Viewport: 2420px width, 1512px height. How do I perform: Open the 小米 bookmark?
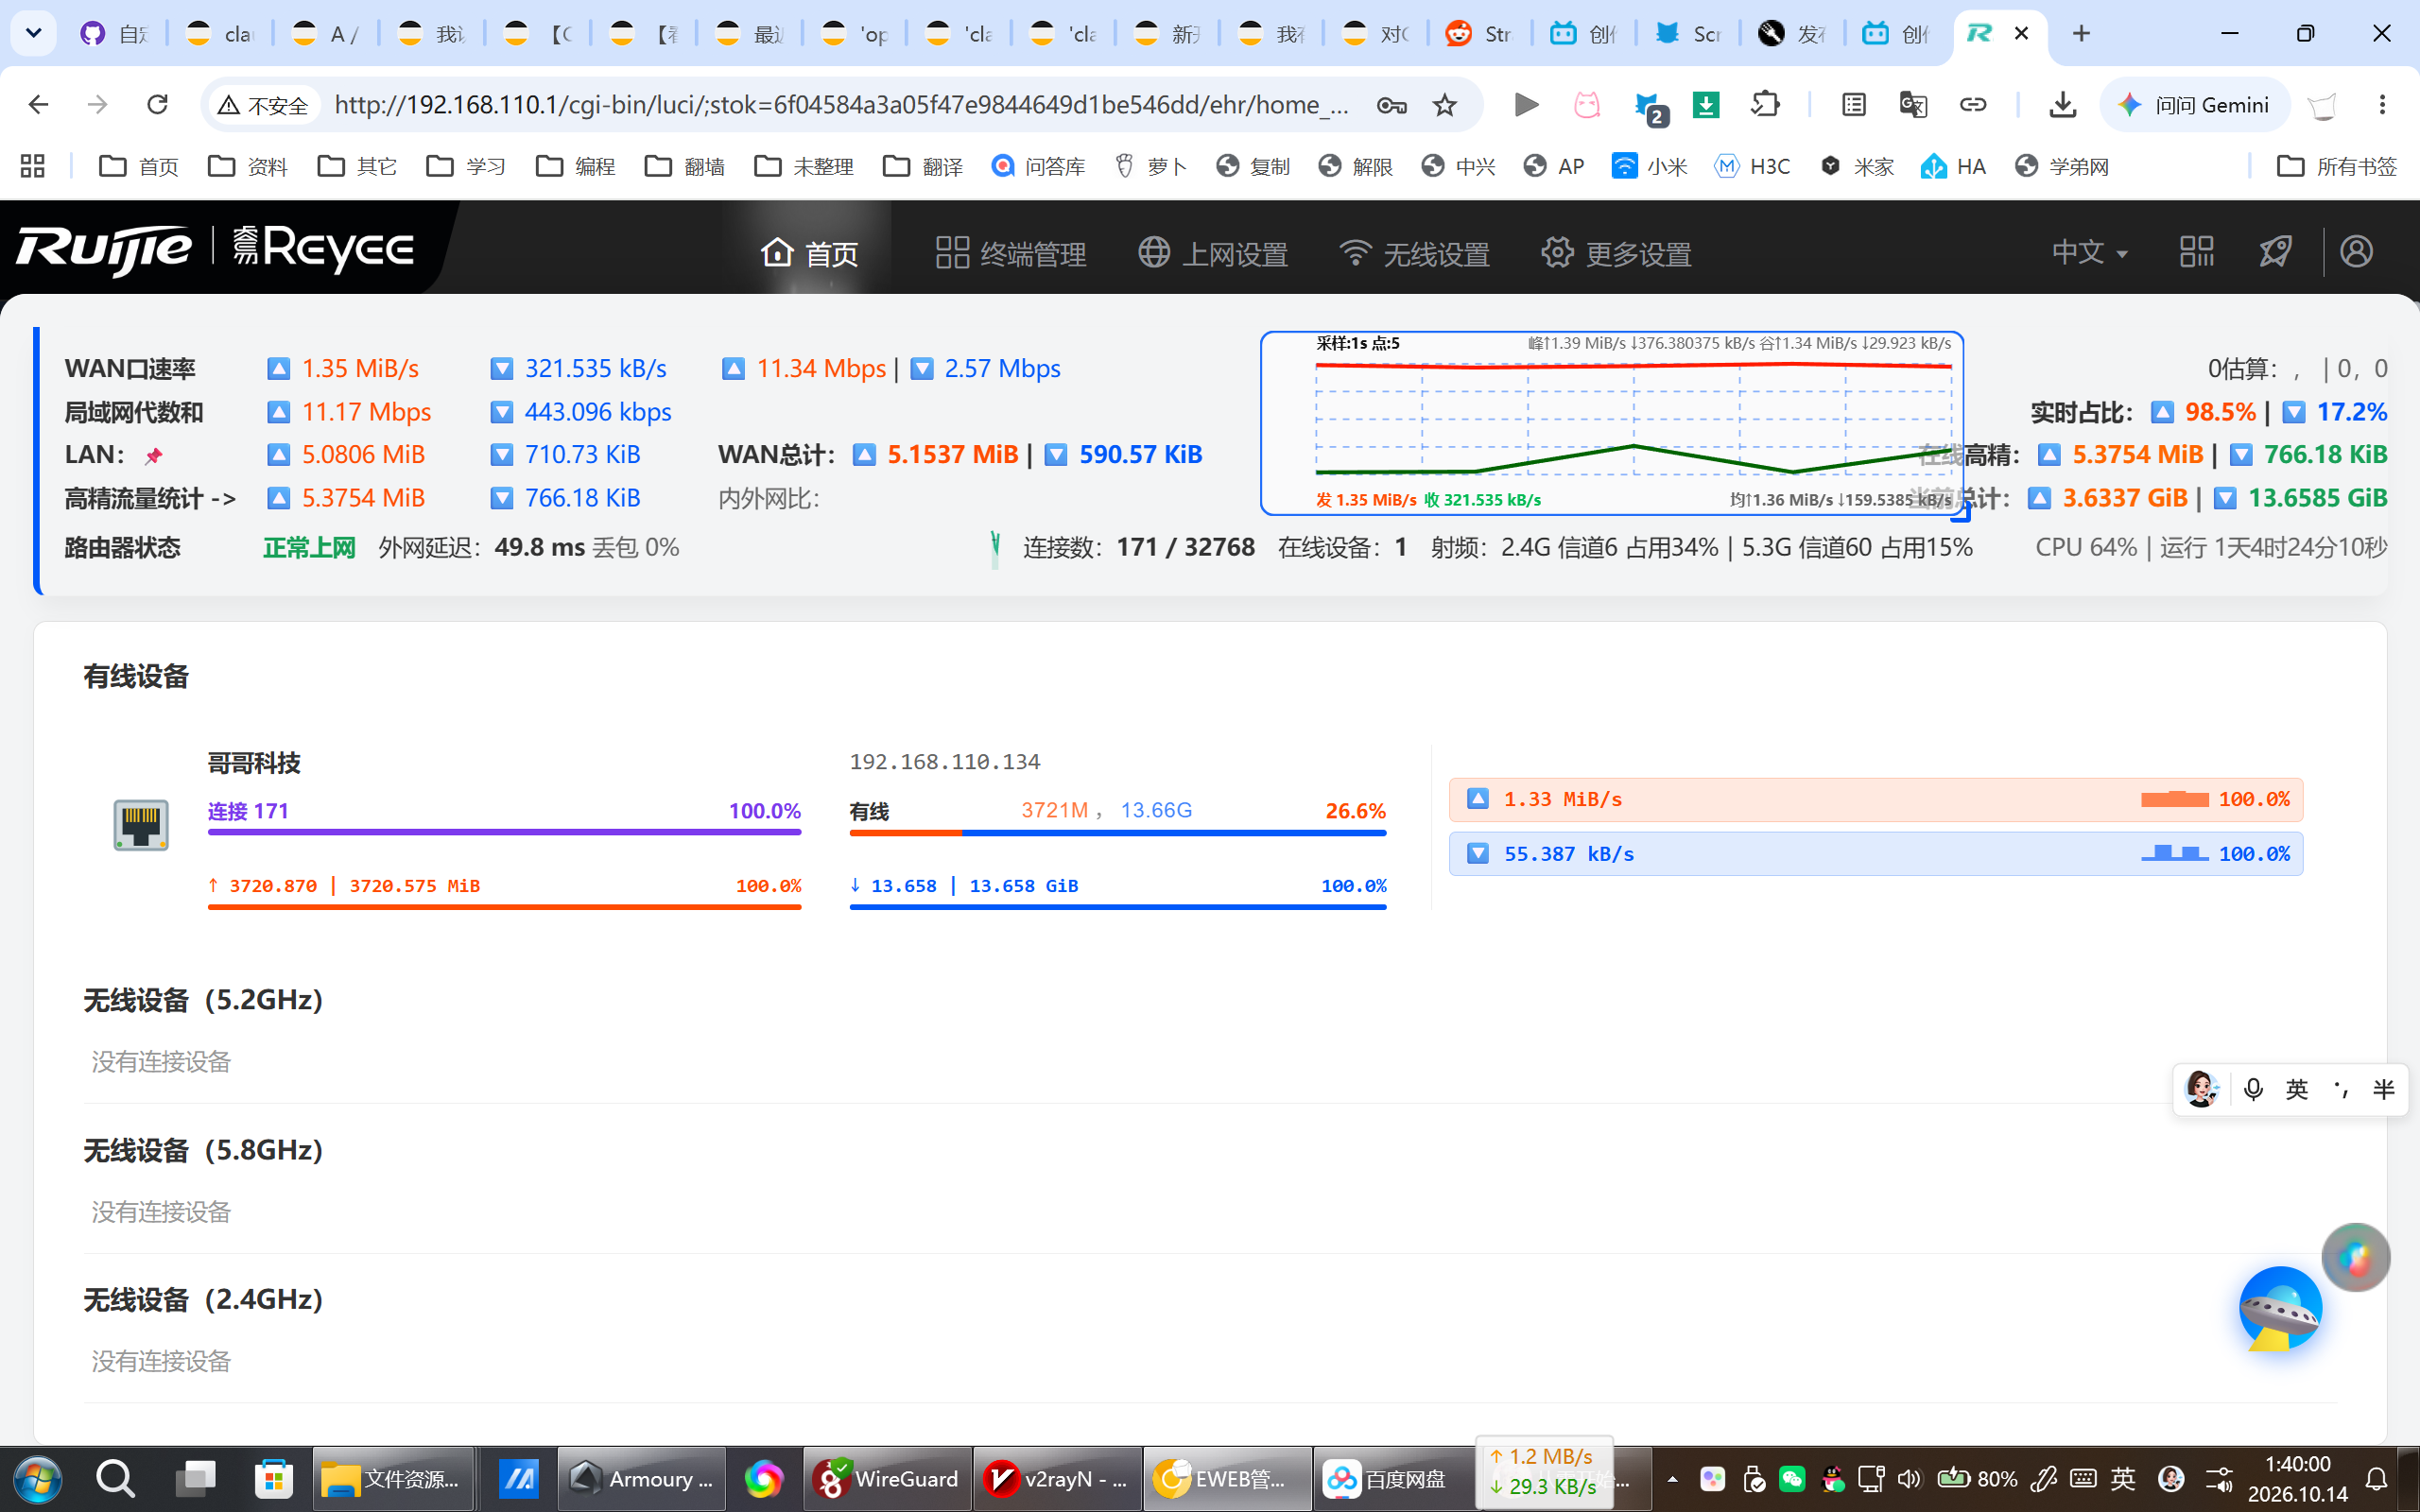(1648, 166)
